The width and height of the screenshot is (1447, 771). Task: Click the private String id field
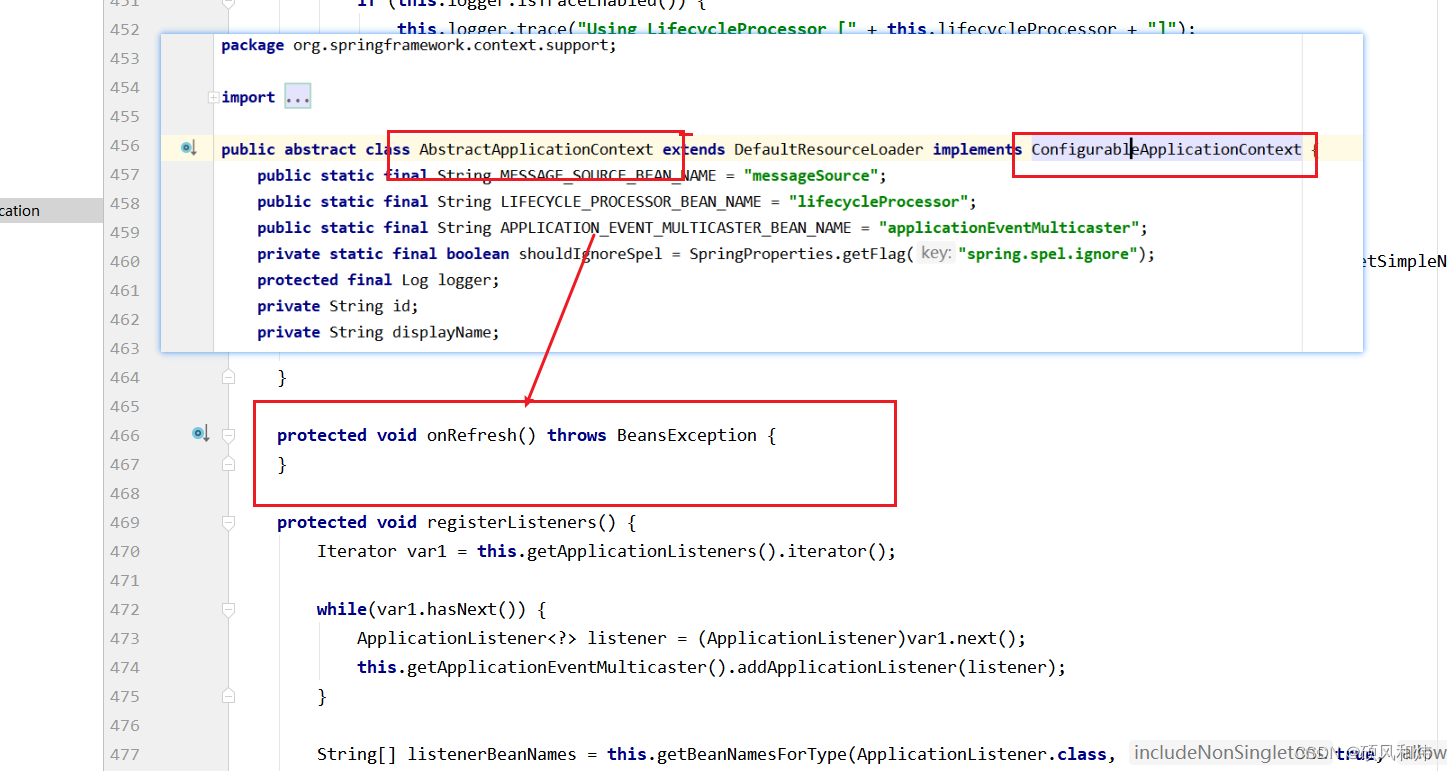pos(337,306)
